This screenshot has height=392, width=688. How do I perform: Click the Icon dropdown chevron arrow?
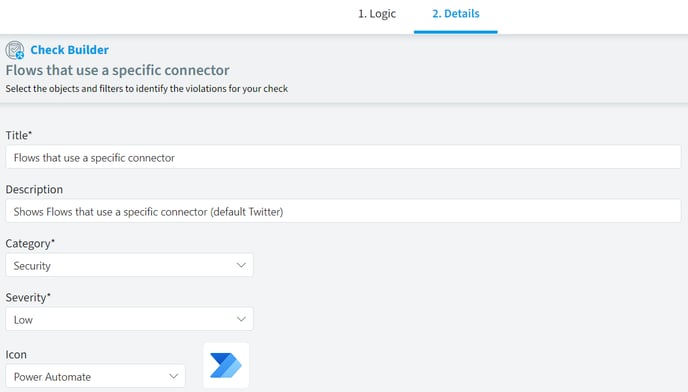173,376
